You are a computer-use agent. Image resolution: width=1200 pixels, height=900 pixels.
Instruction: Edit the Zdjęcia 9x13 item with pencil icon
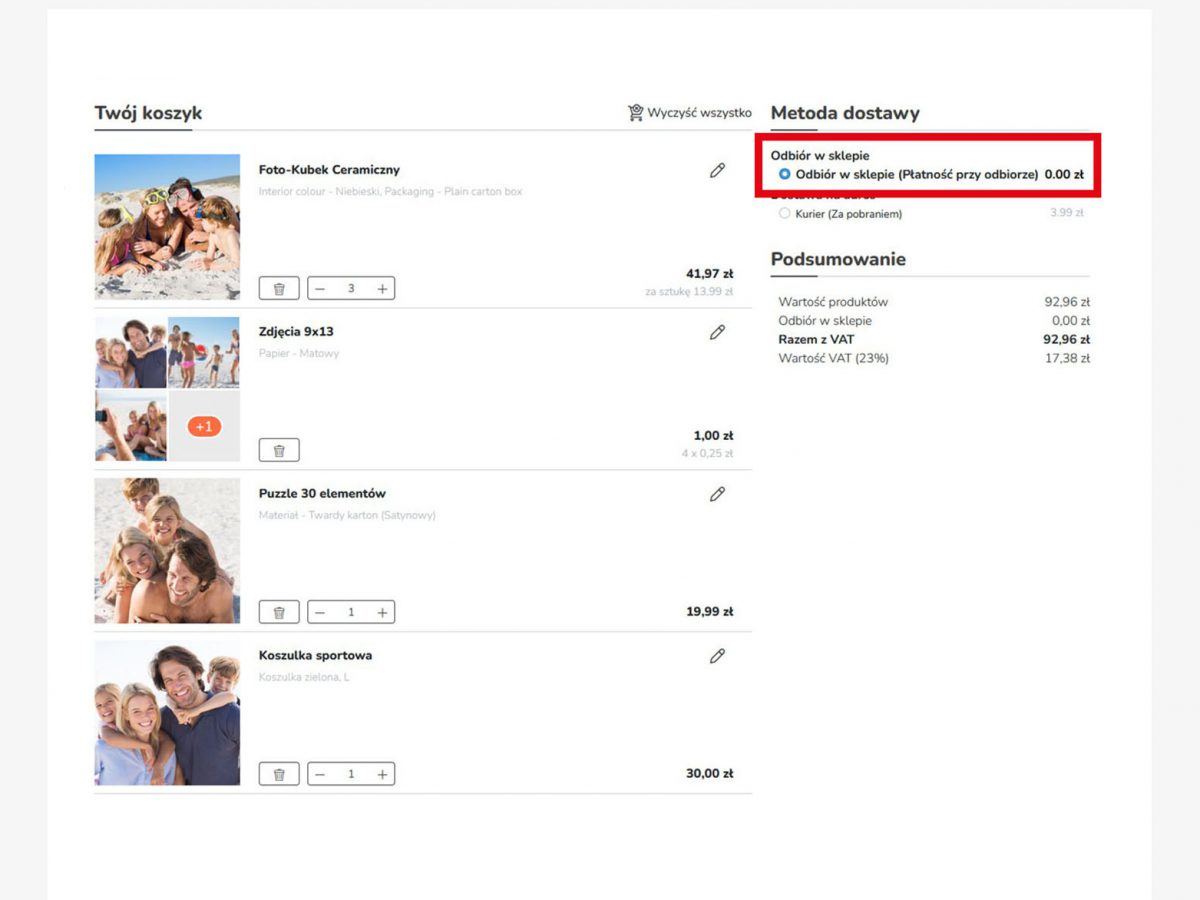click(x=717, y=333)
